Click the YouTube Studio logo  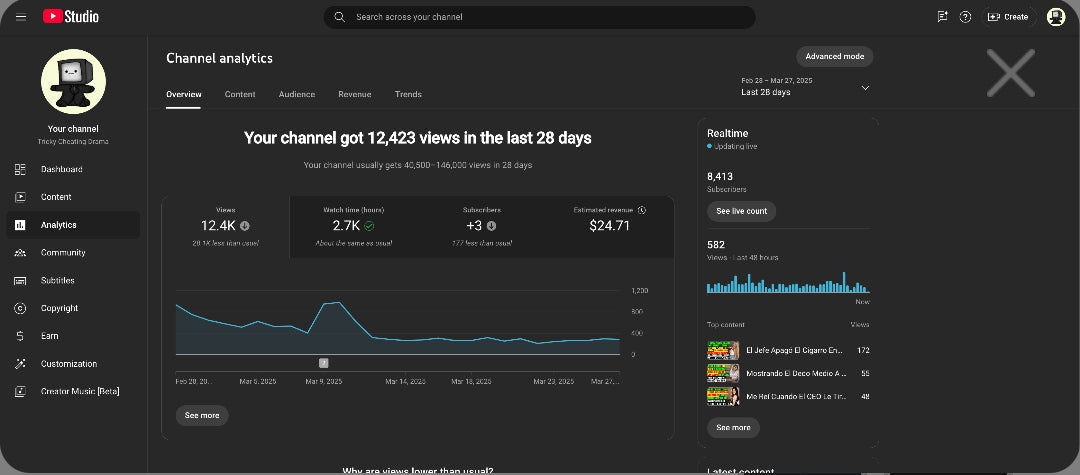coord(71,17)
